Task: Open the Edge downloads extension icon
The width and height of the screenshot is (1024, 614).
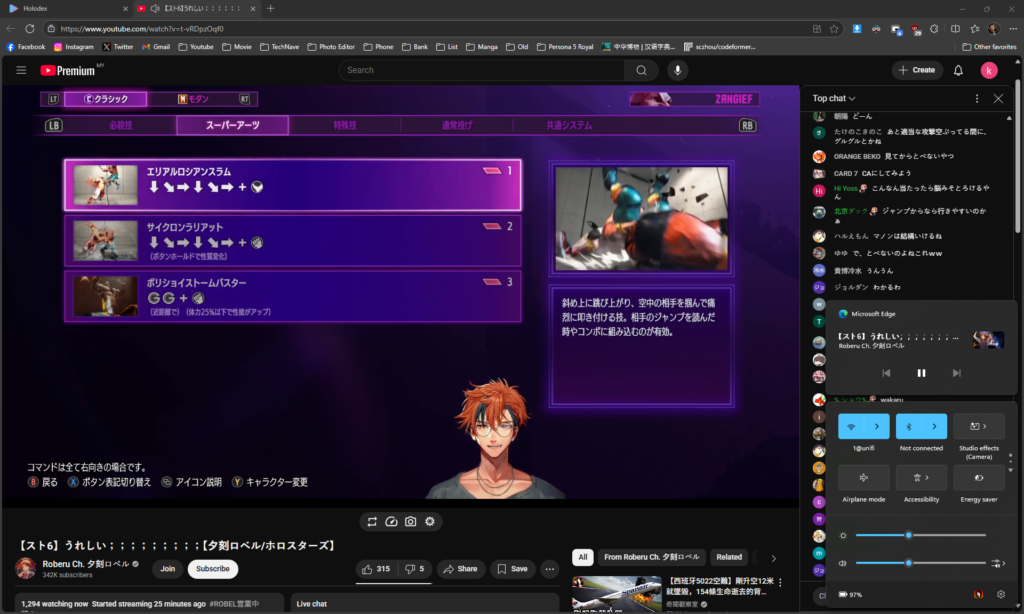Action: (x=857, y=29)
